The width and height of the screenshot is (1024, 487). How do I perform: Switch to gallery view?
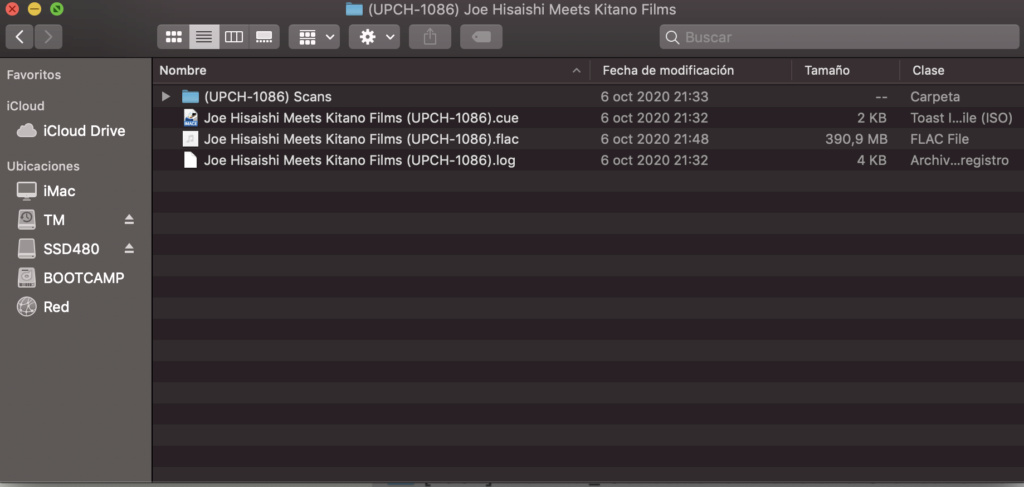(x=264, y=37)
